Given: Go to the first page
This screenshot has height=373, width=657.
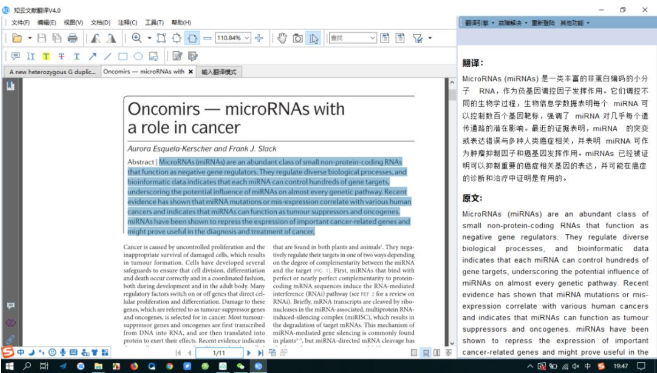Looking at the screenshot, I should click(x=178, y=353).
